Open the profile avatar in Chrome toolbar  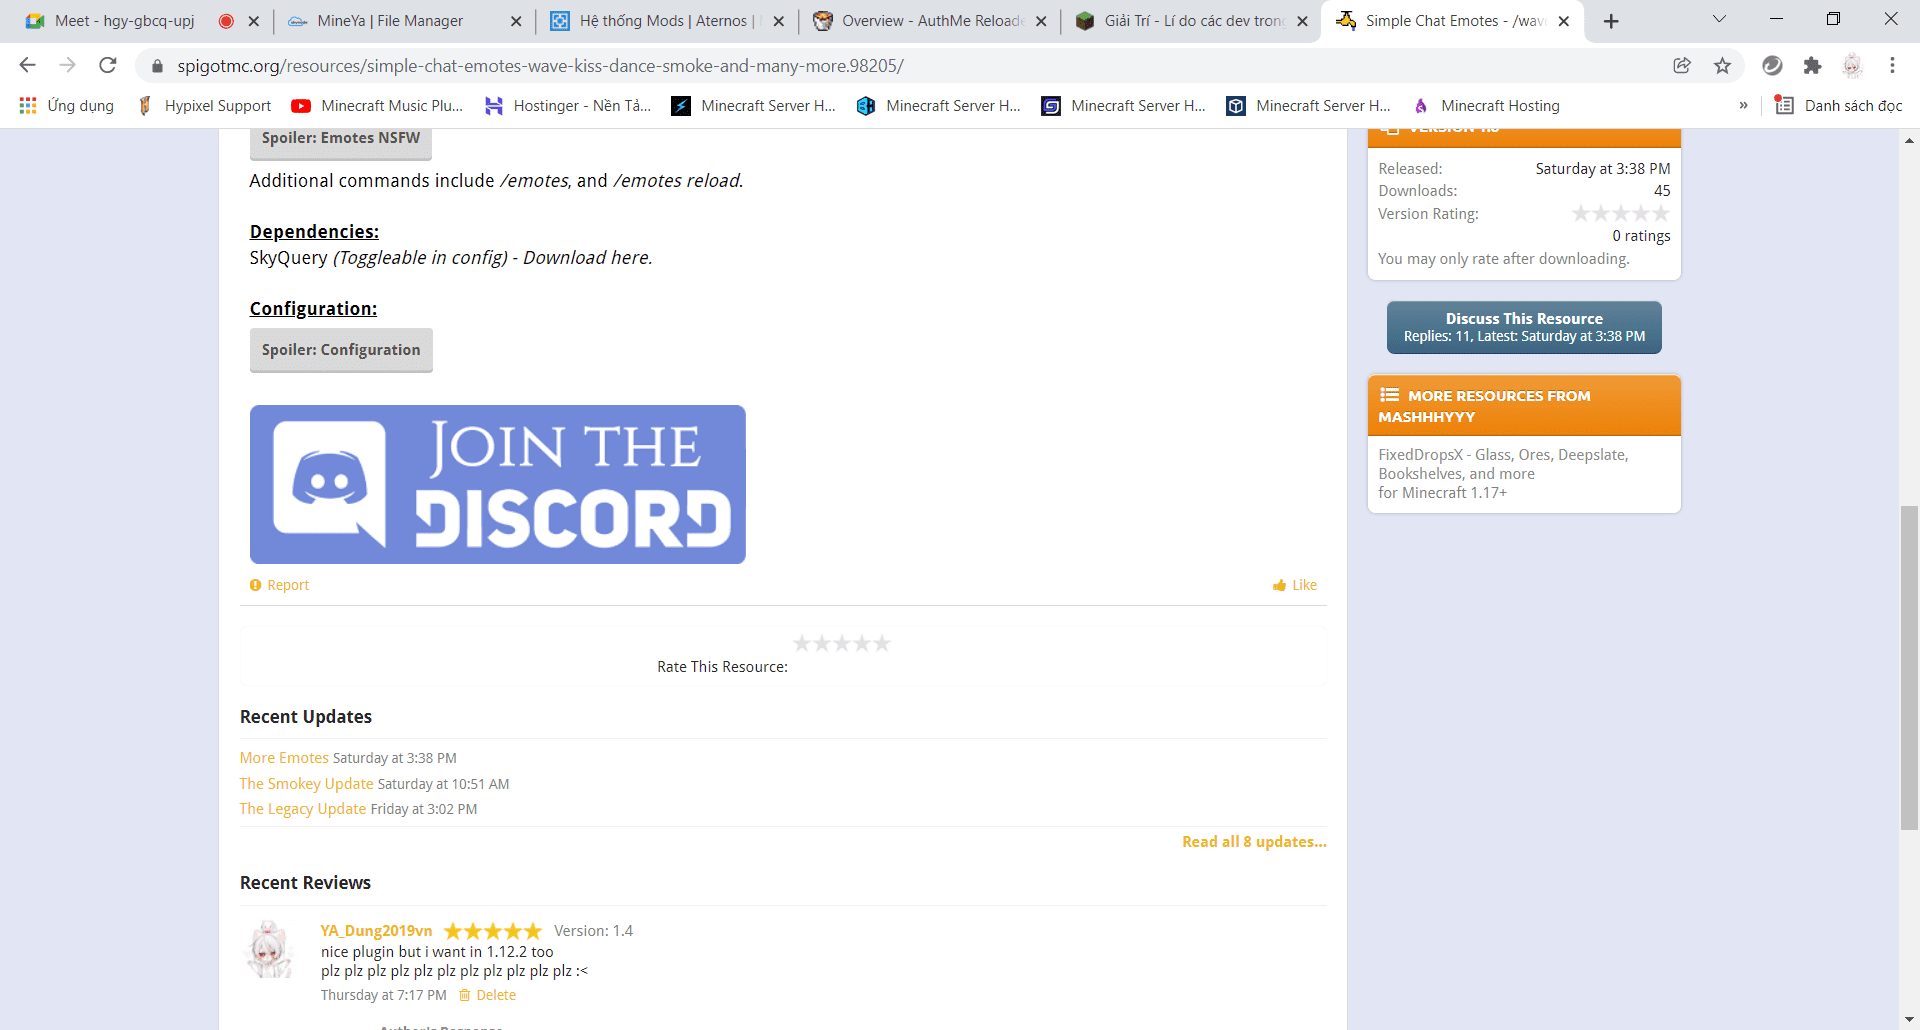[1852, 65]
